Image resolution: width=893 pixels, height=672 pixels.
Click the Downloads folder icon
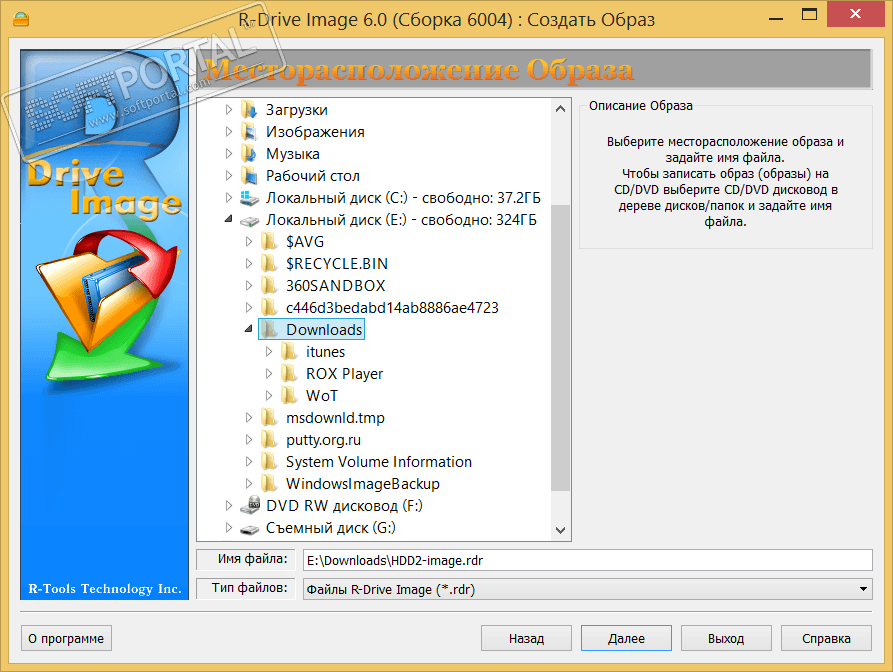[x=269, y=330]
